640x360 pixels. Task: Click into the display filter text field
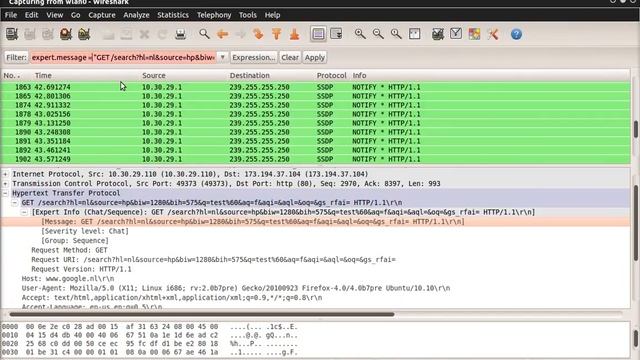[123, 58]
